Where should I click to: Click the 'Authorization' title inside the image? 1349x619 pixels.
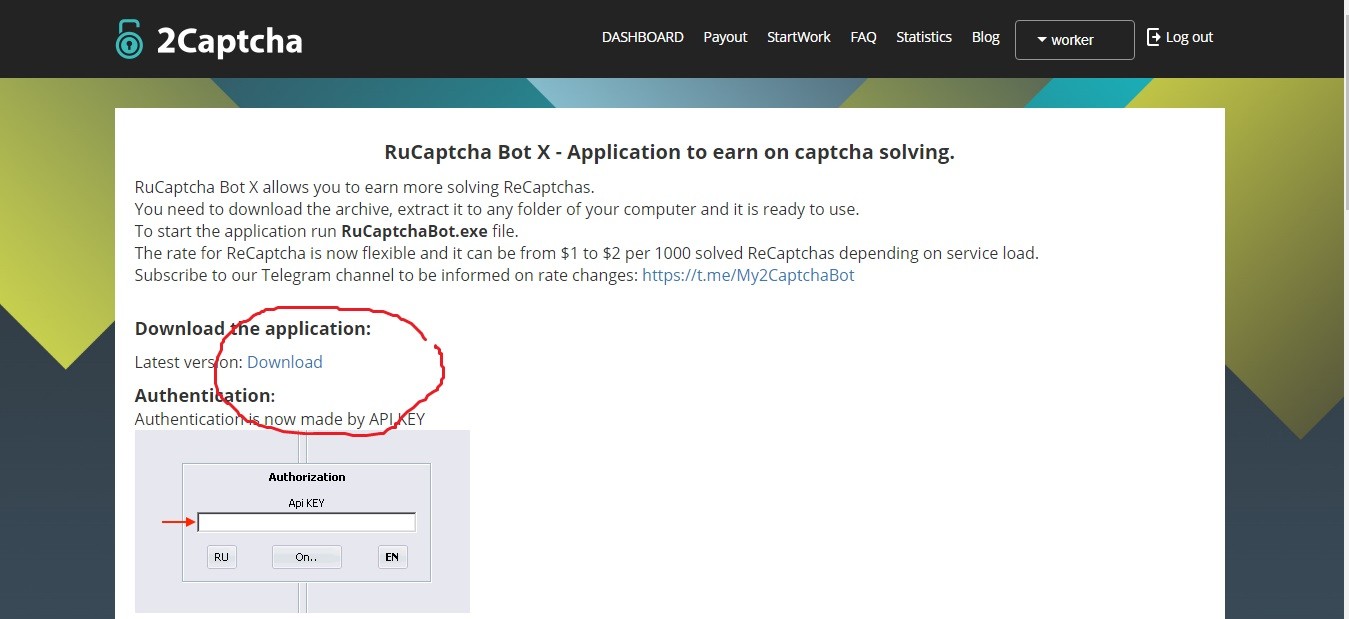307,477
